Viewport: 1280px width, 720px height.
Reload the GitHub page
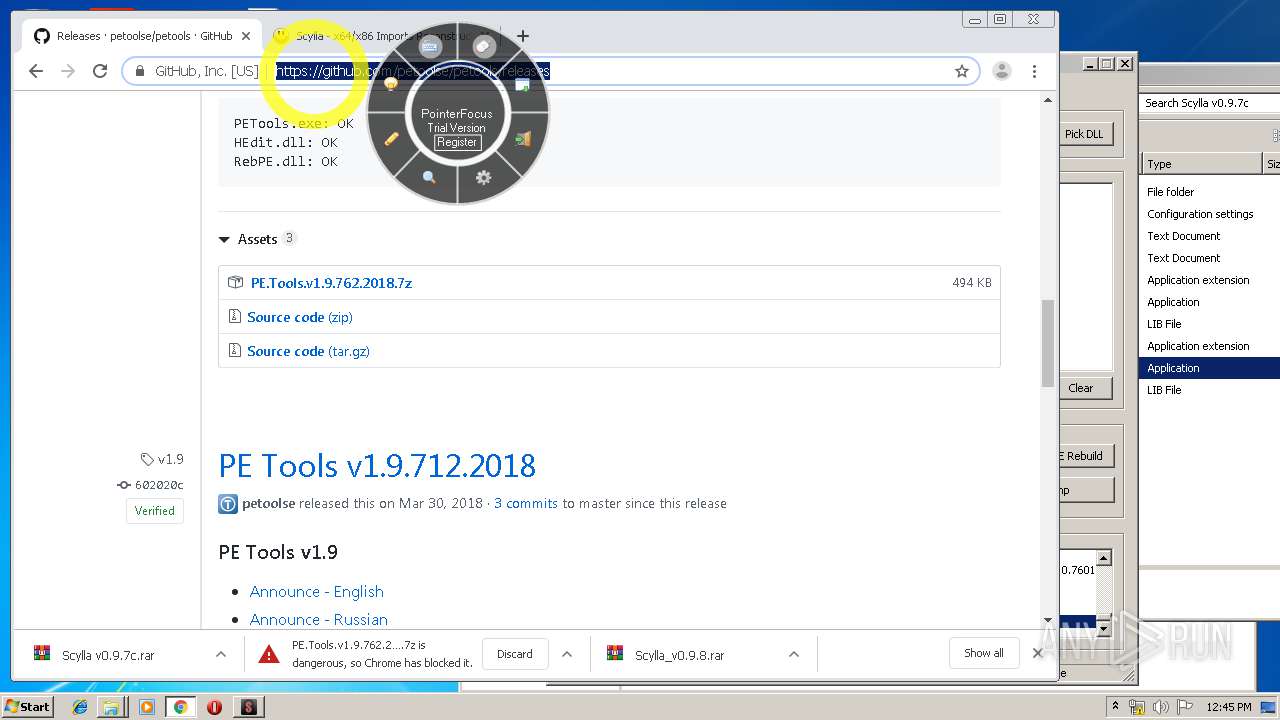(x=100, y=71)
